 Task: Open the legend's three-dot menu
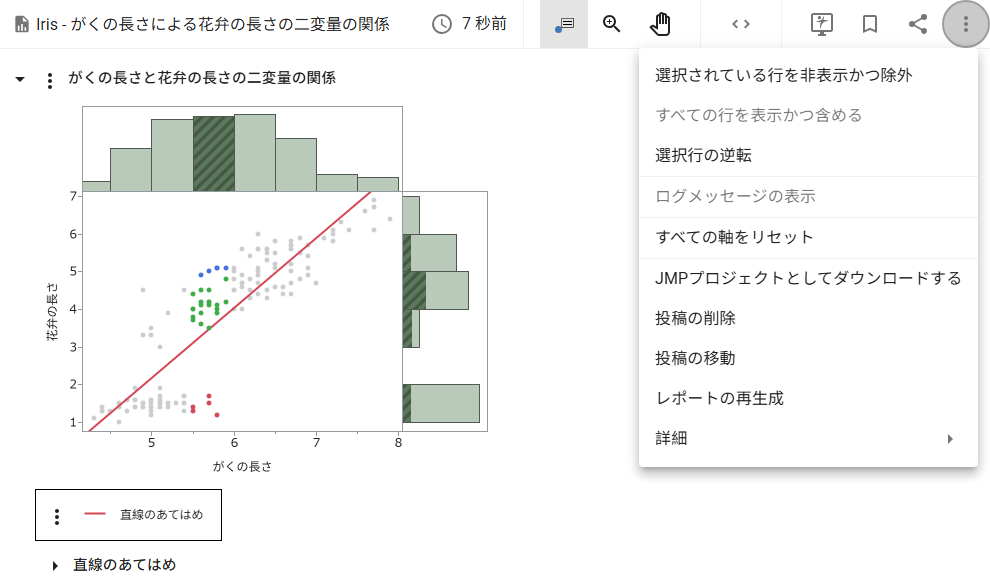pyautogui.click(x=57, y=517)
